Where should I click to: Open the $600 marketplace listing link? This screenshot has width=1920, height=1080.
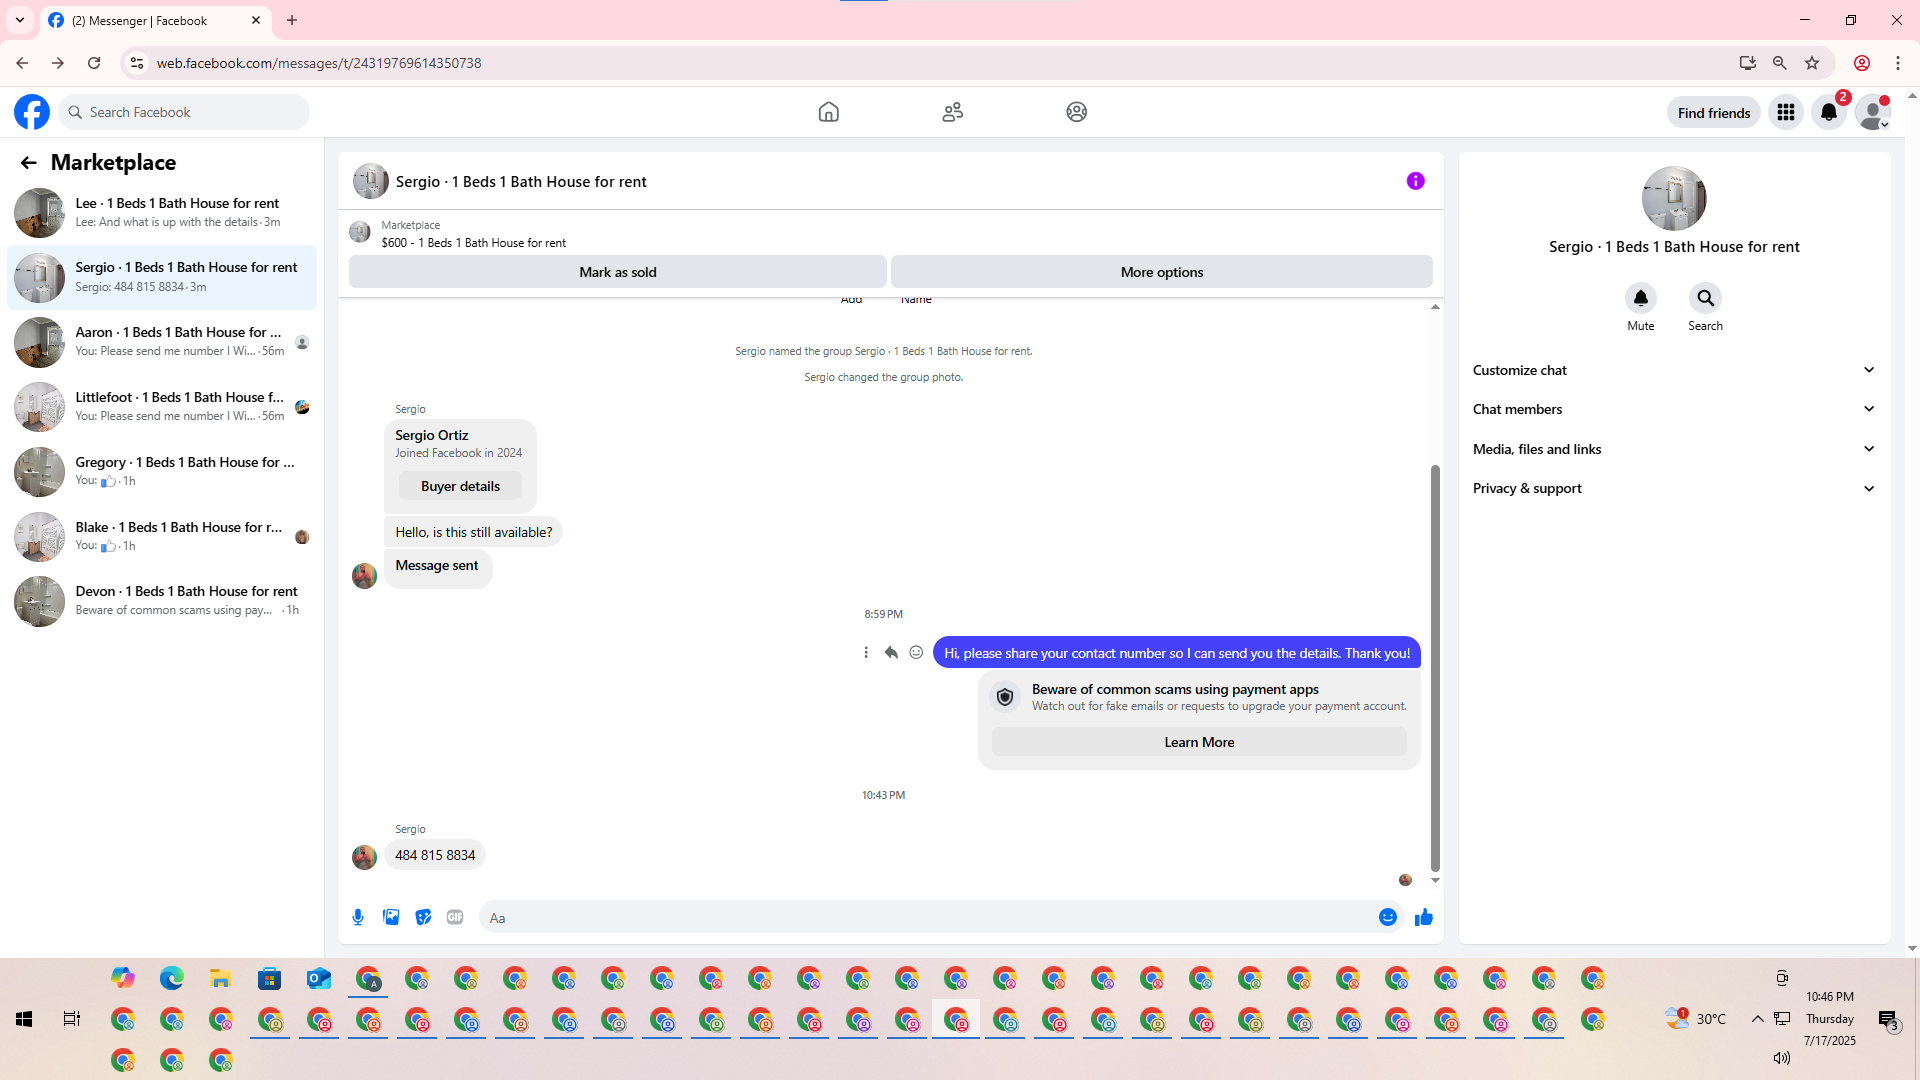[473, 243]
